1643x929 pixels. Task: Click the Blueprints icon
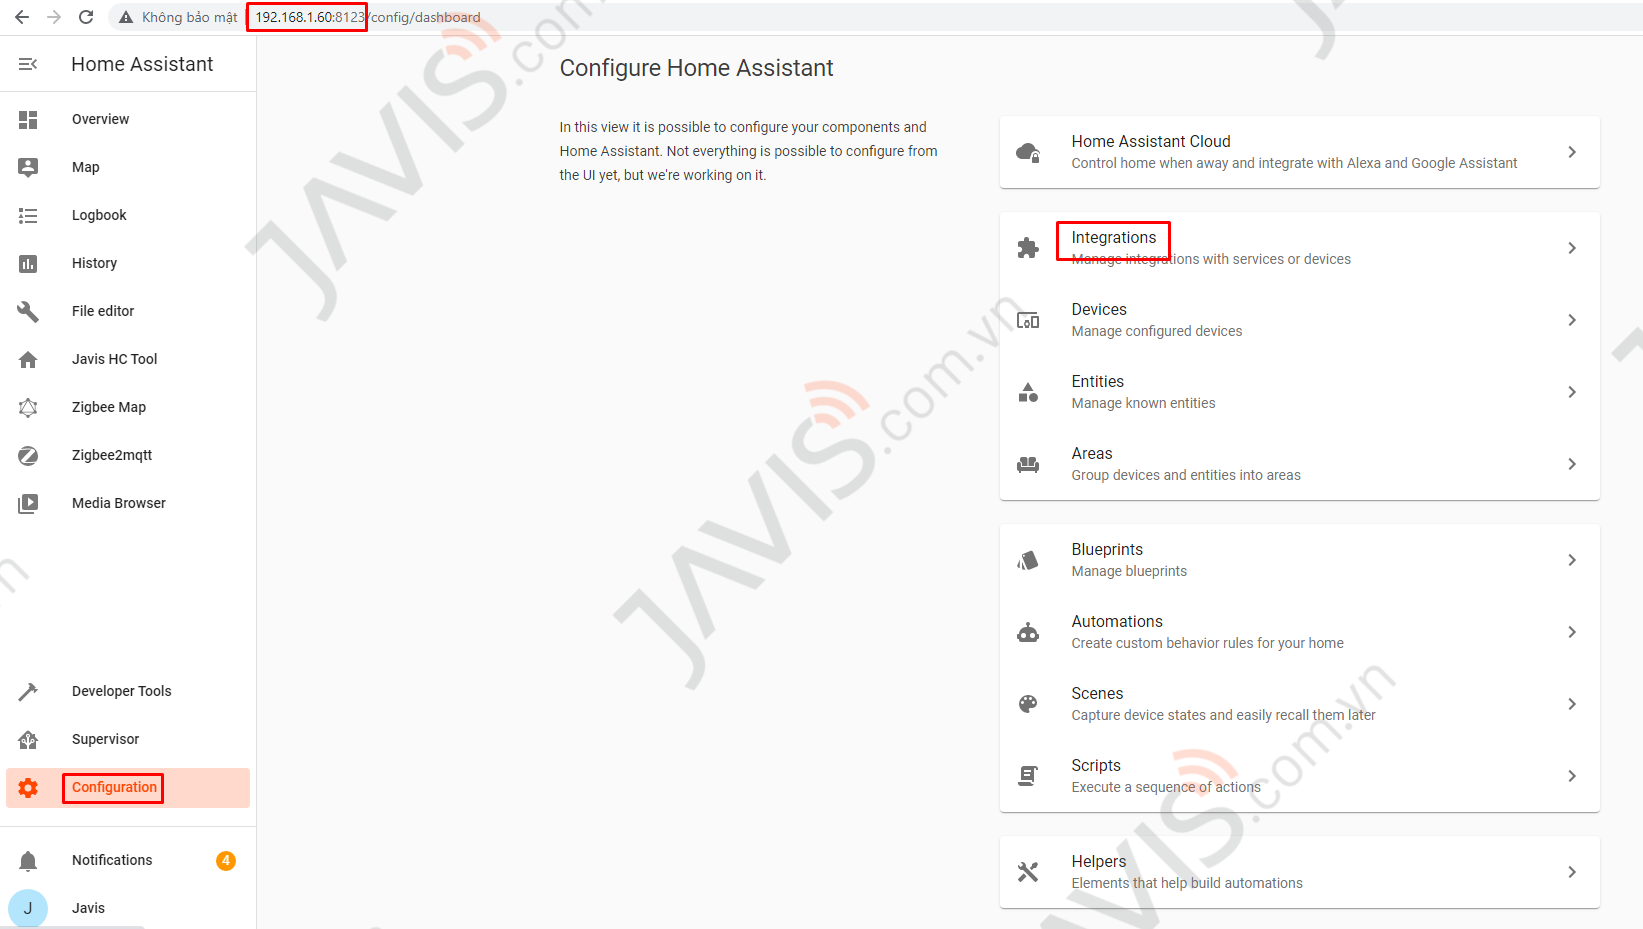click(1028, 560)
